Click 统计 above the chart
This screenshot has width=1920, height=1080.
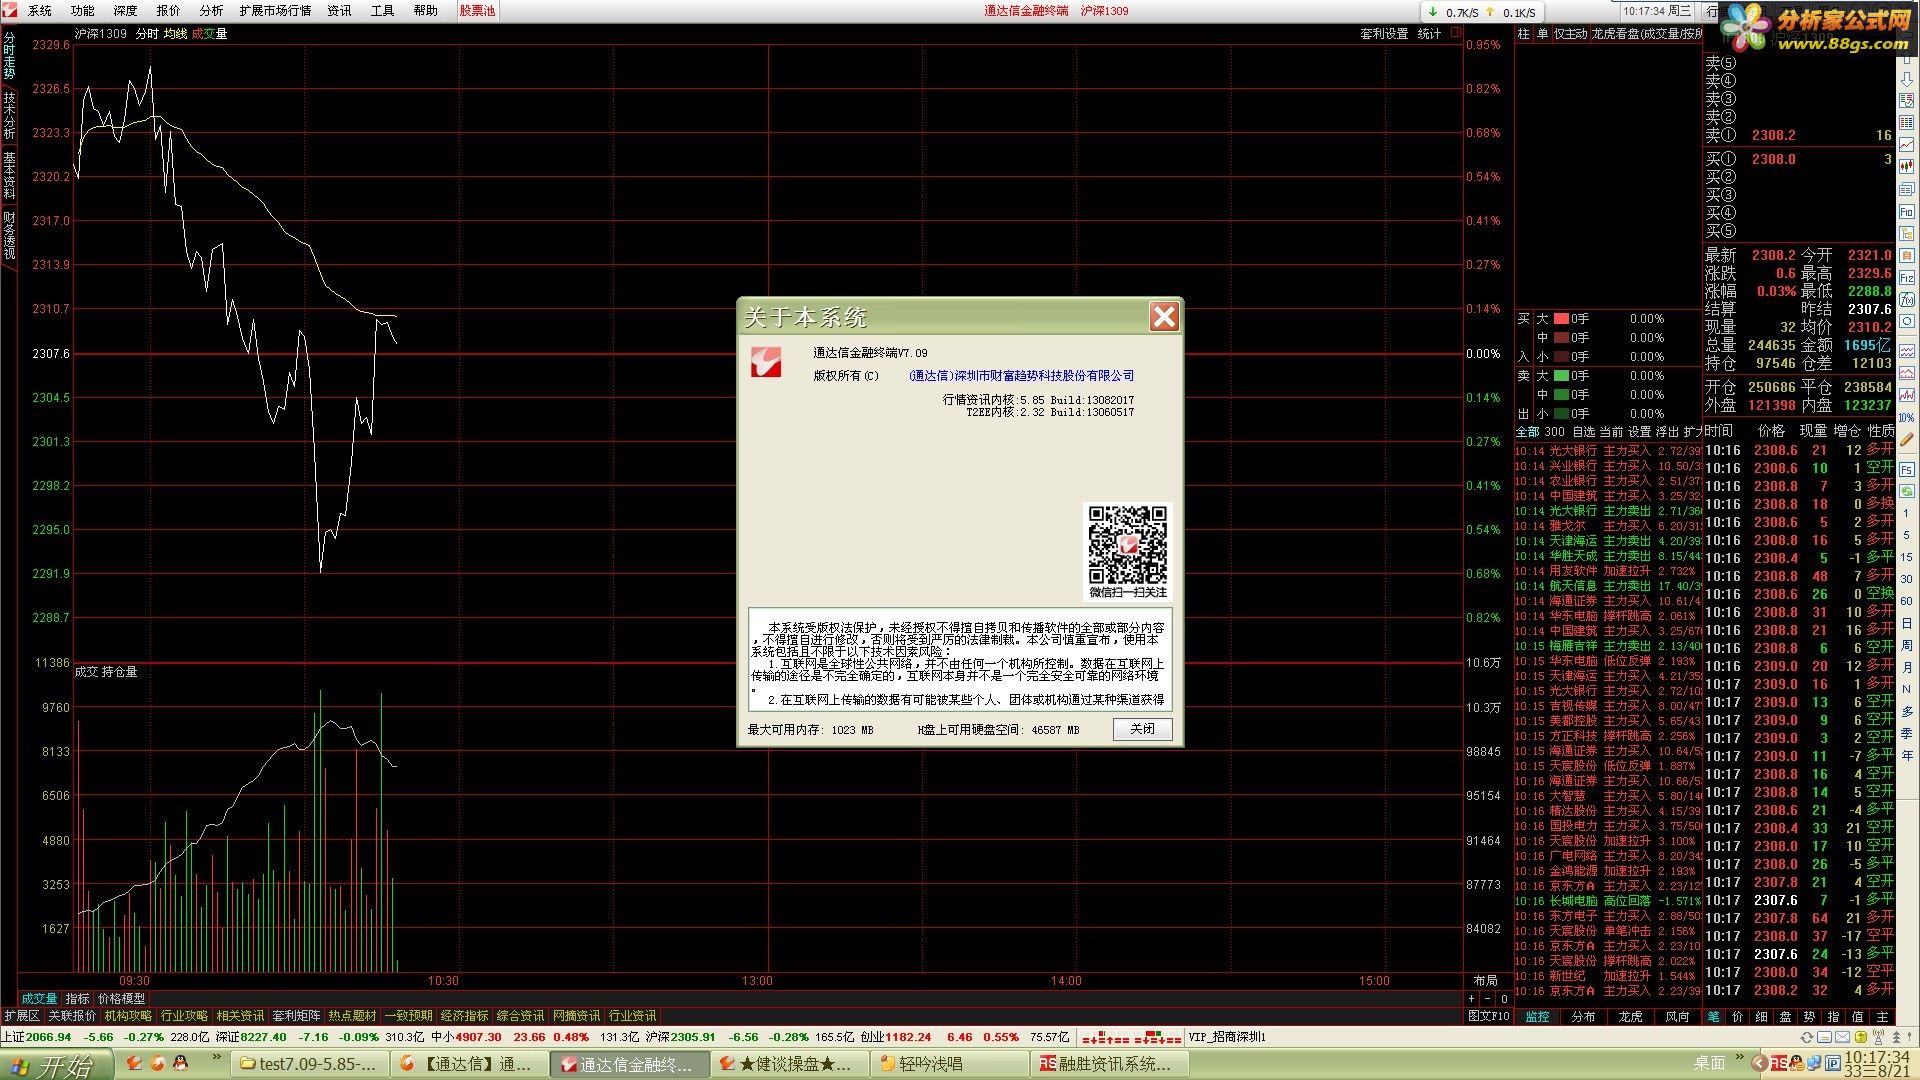click(x=1430, y=34)
